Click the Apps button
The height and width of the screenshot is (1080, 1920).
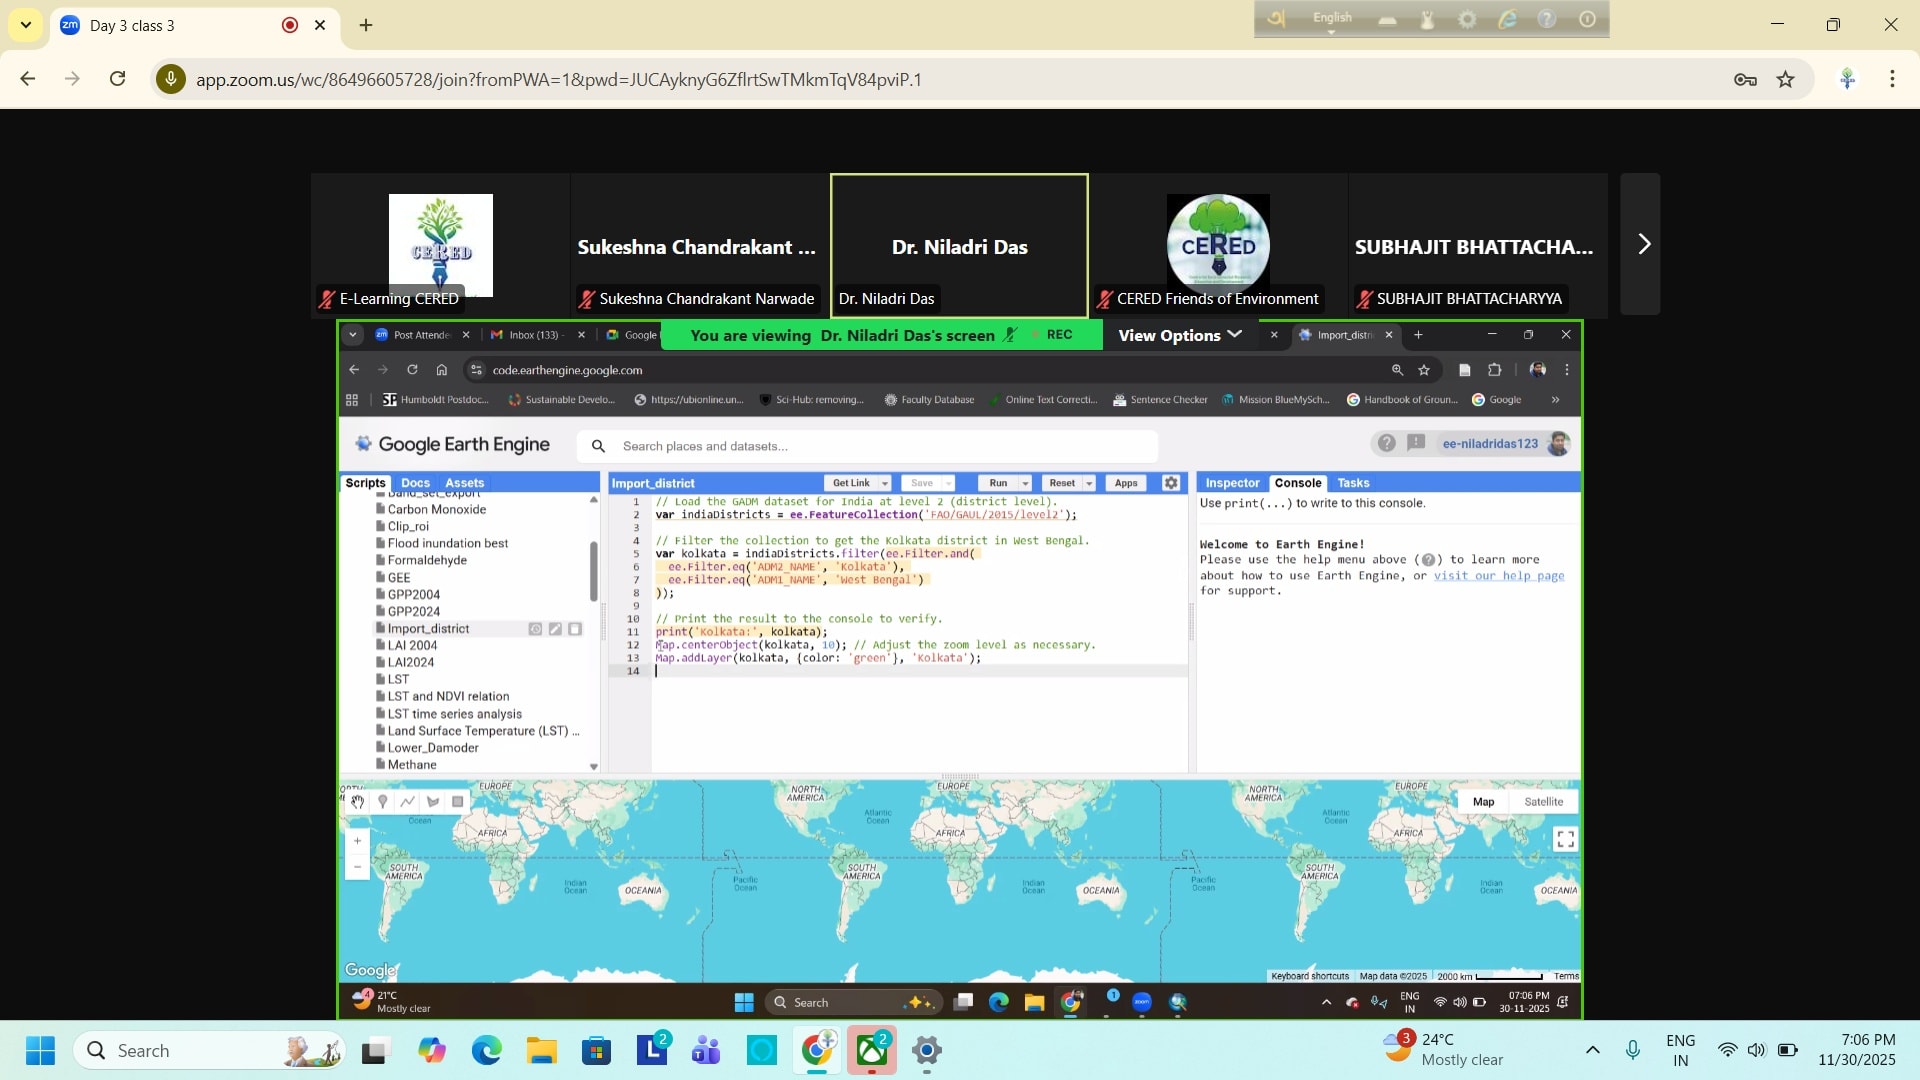pyautogui.click(x=1126, y=483)
